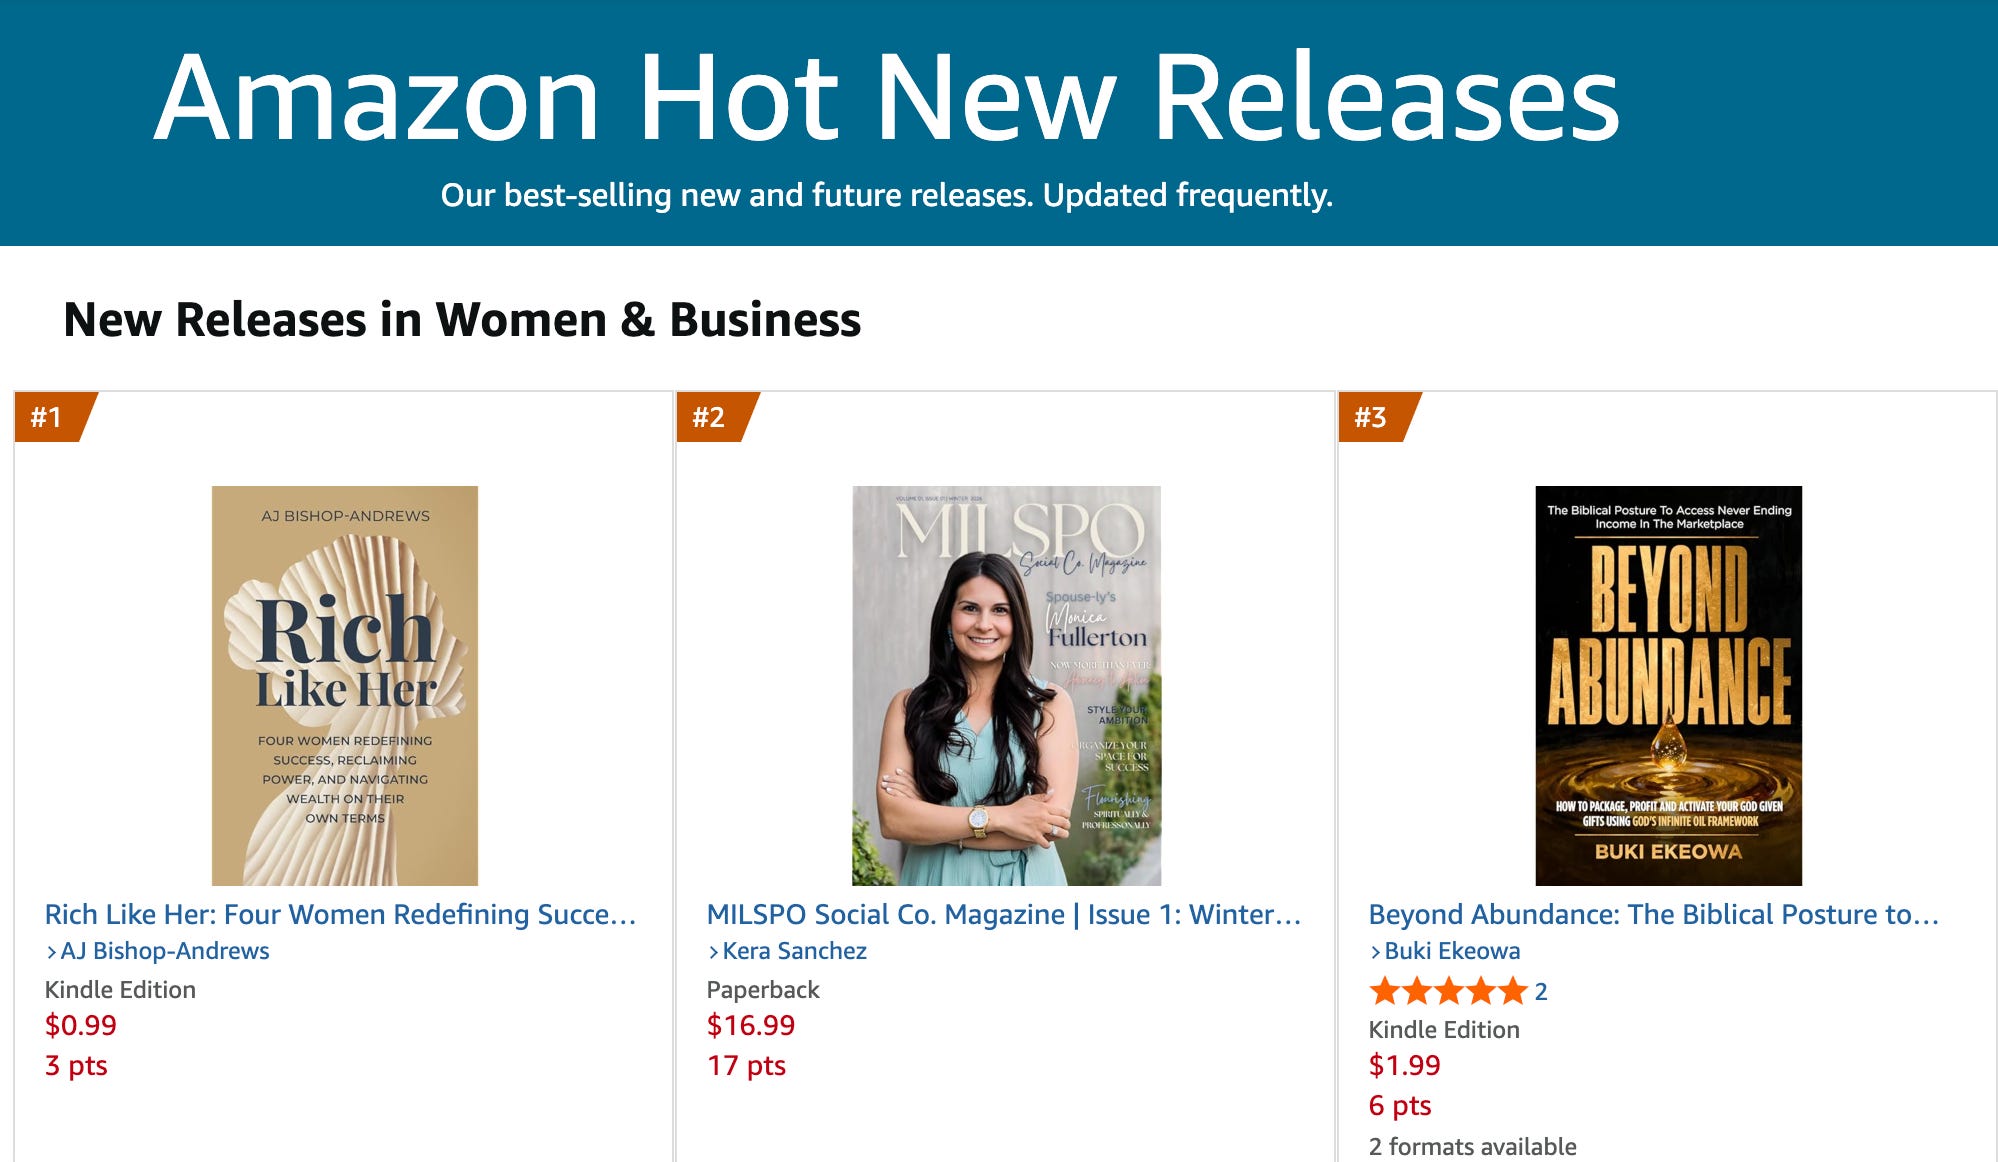Open the MILSPO Social Co. Magazine title link

(x=1004, y=914)
